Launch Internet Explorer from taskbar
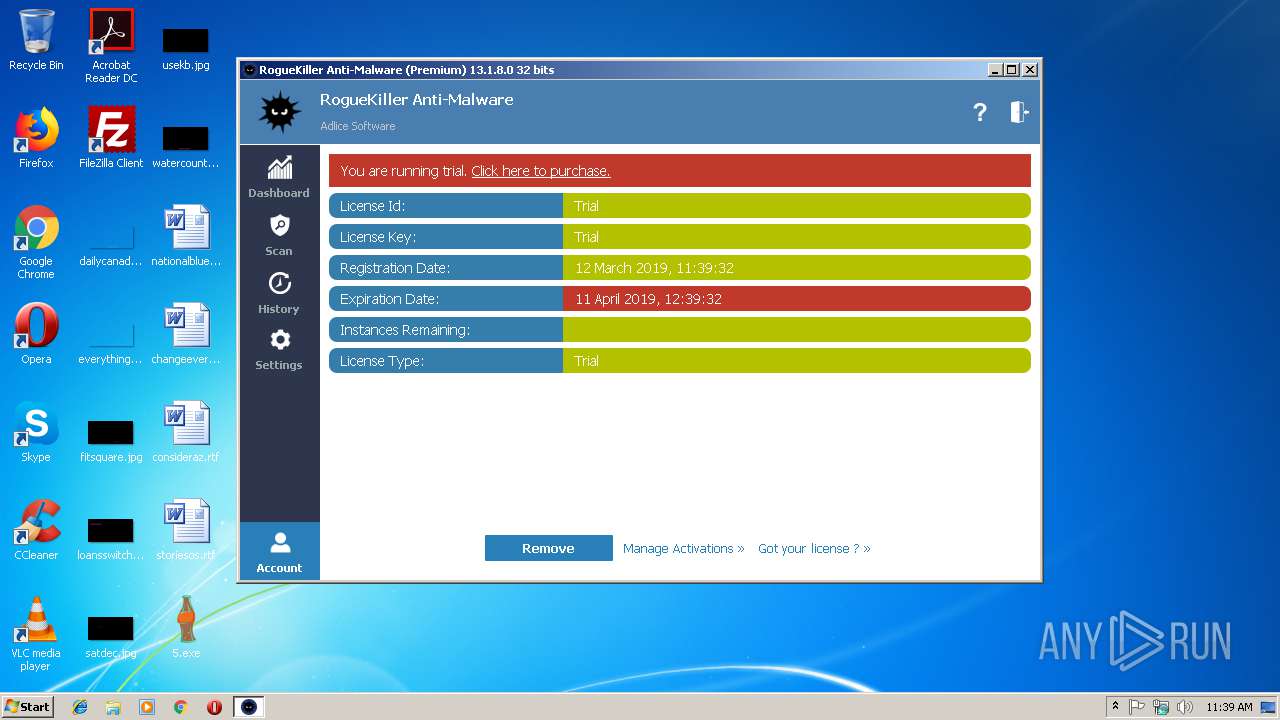 [x=80, y=707]
